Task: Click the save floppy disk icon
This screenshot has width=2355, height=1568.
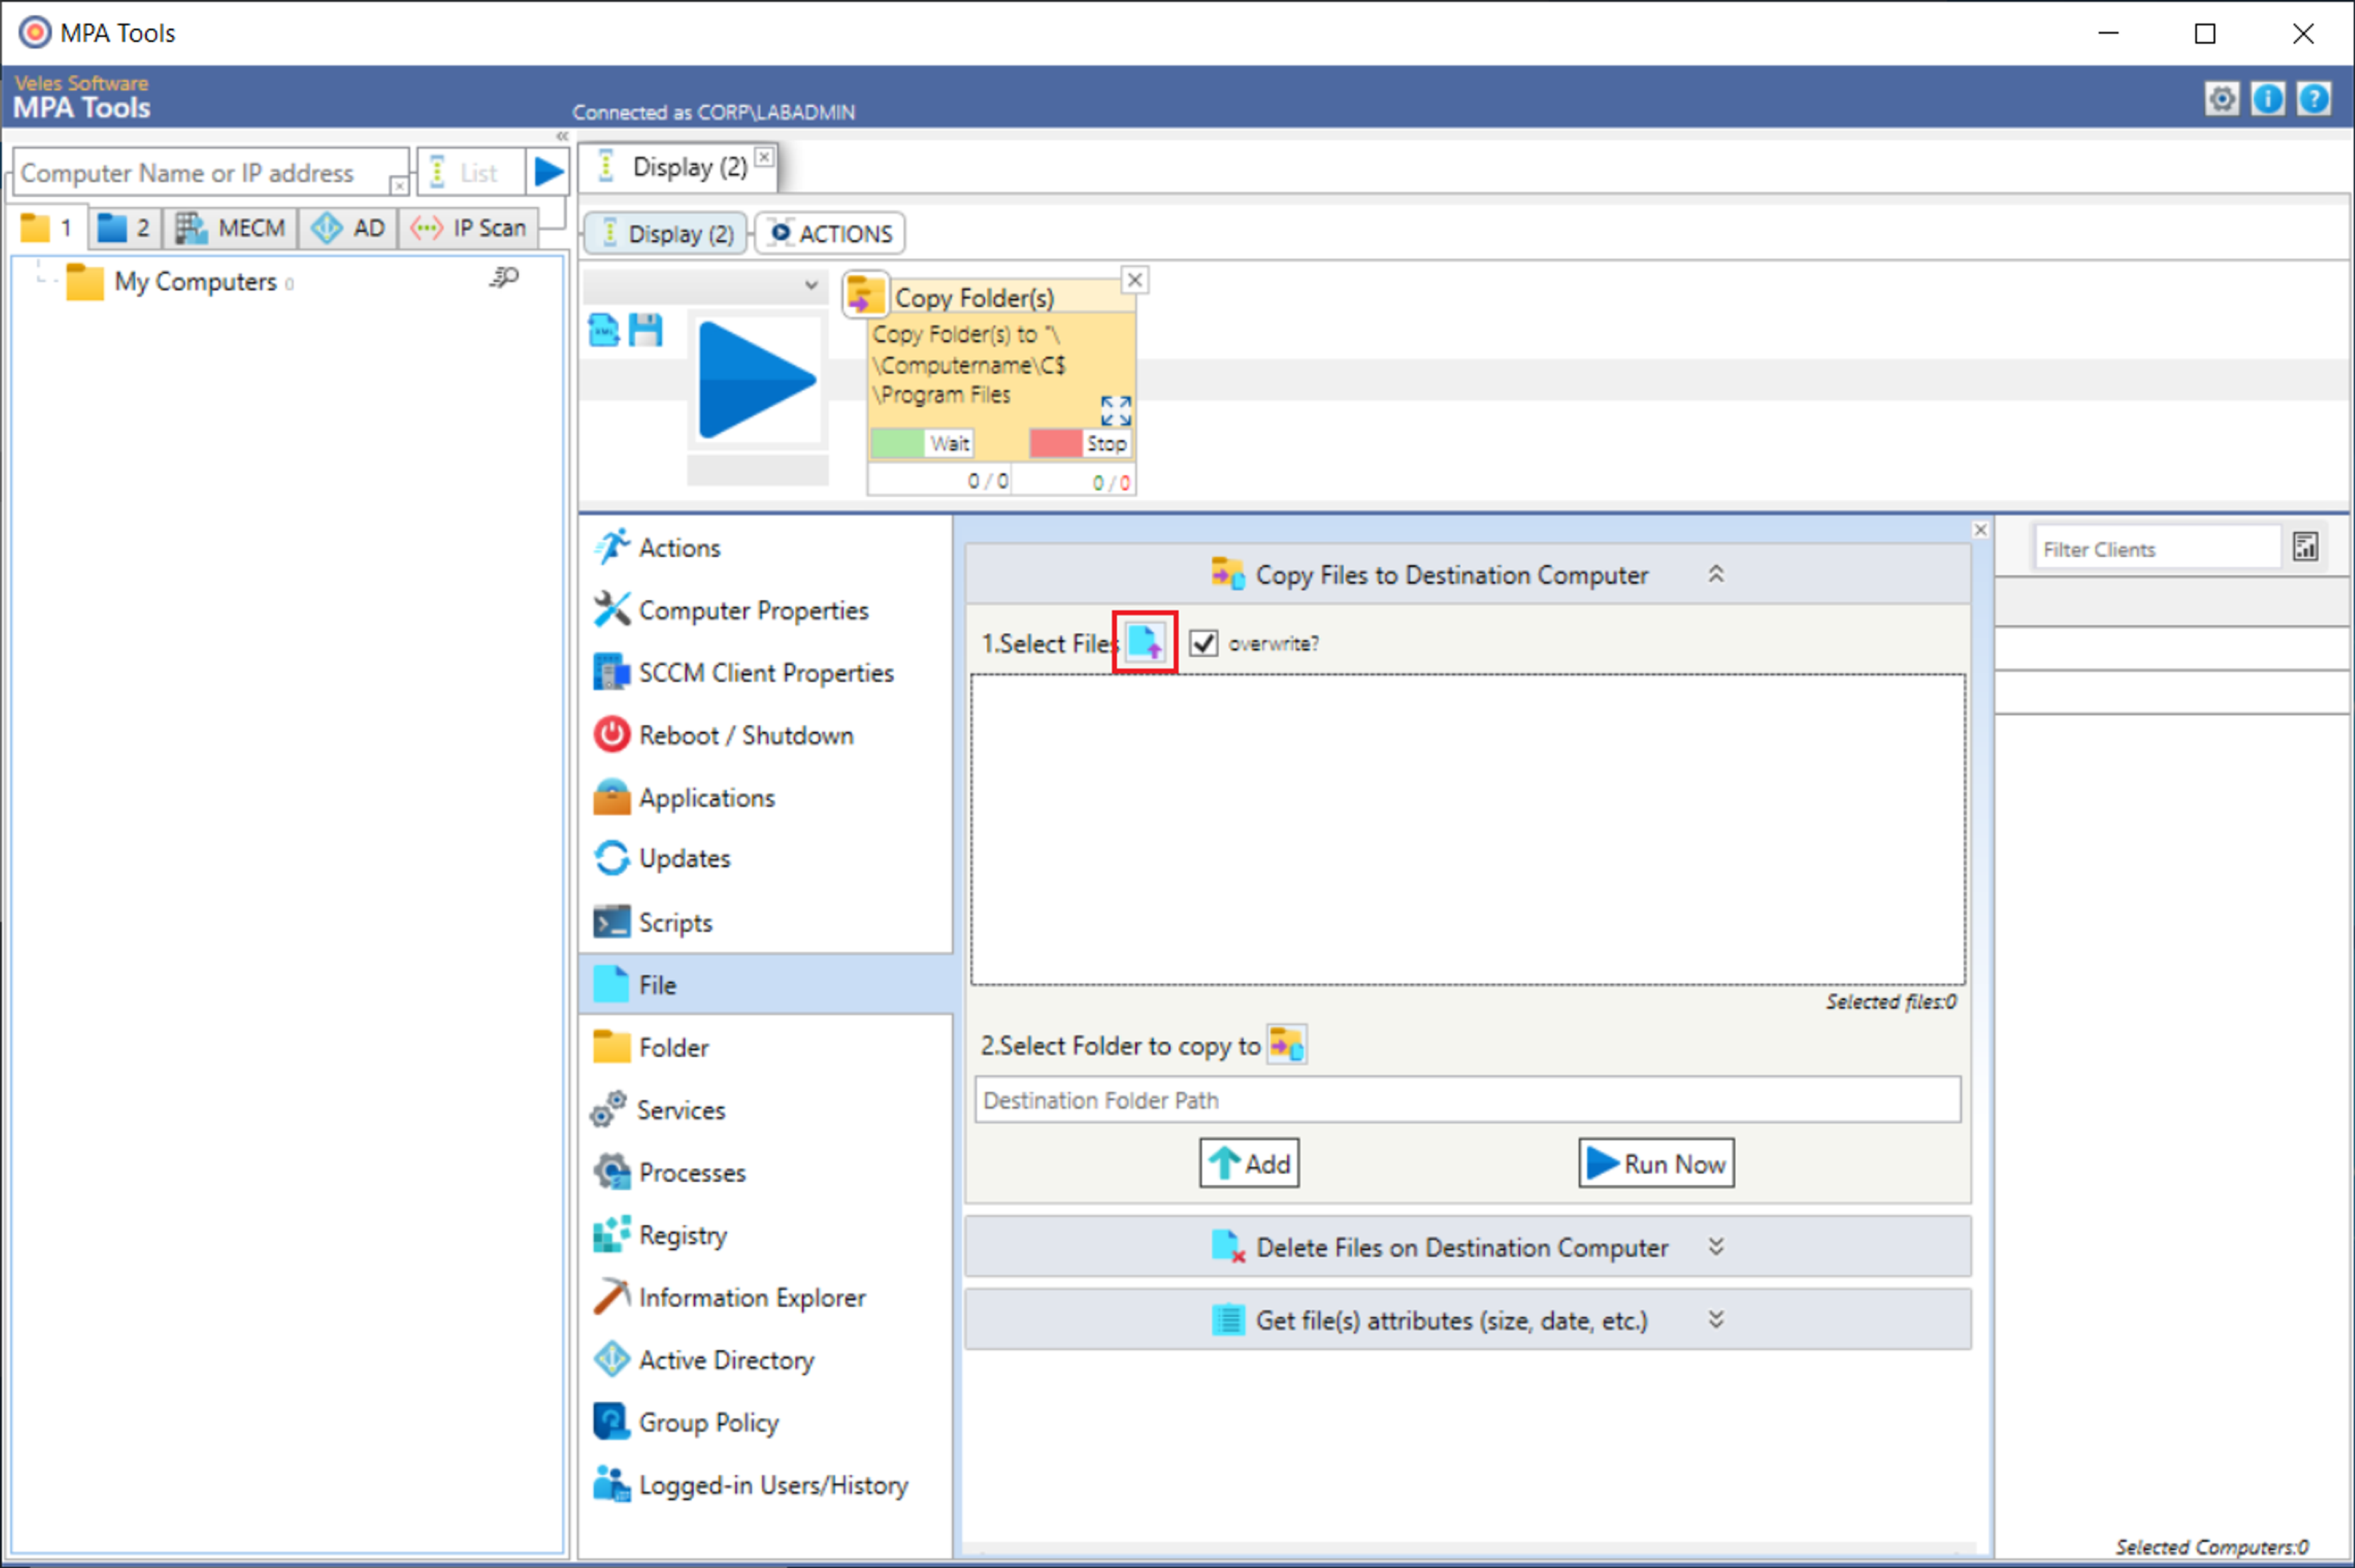Action: pyautogui.click(x=645, y=330)
